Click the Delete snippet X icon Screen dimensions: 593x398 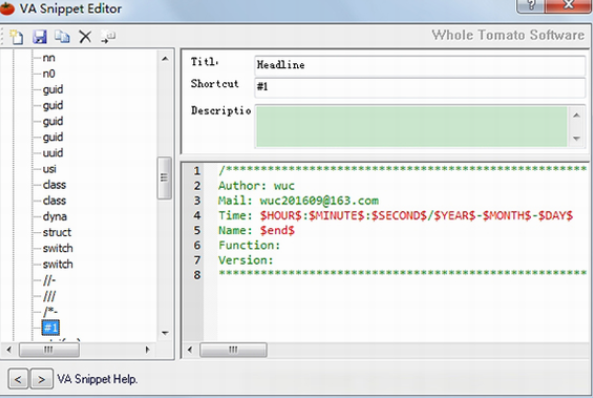[x=85, y=37]
